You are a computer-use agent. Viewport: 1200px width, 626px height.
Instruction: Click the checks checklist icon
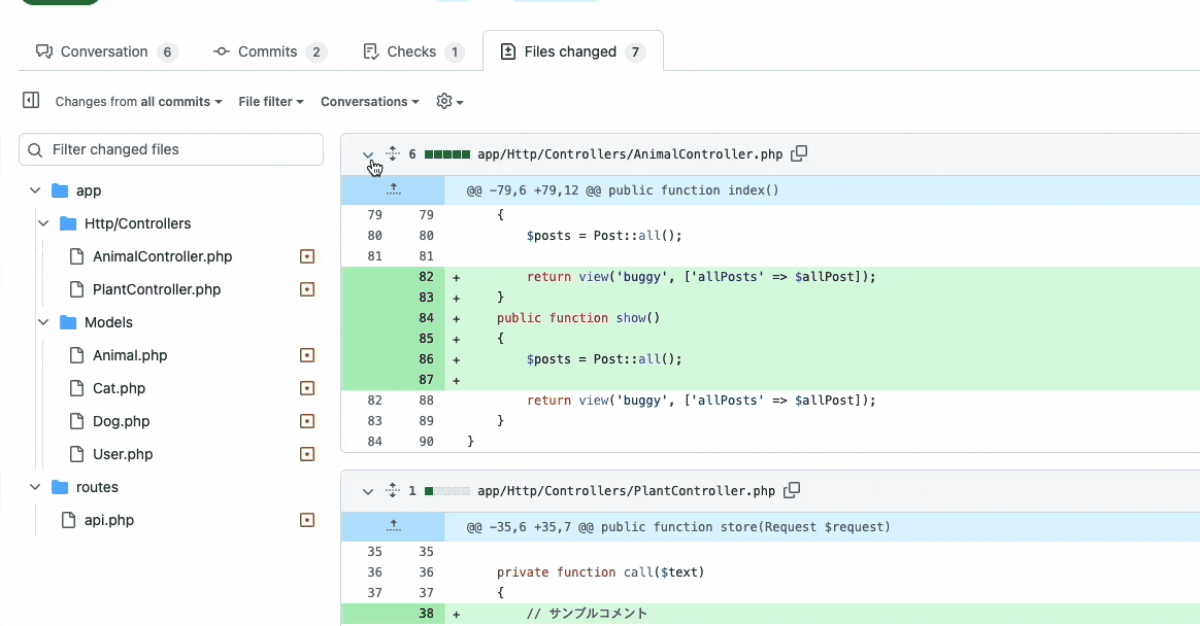click(371, 52)
